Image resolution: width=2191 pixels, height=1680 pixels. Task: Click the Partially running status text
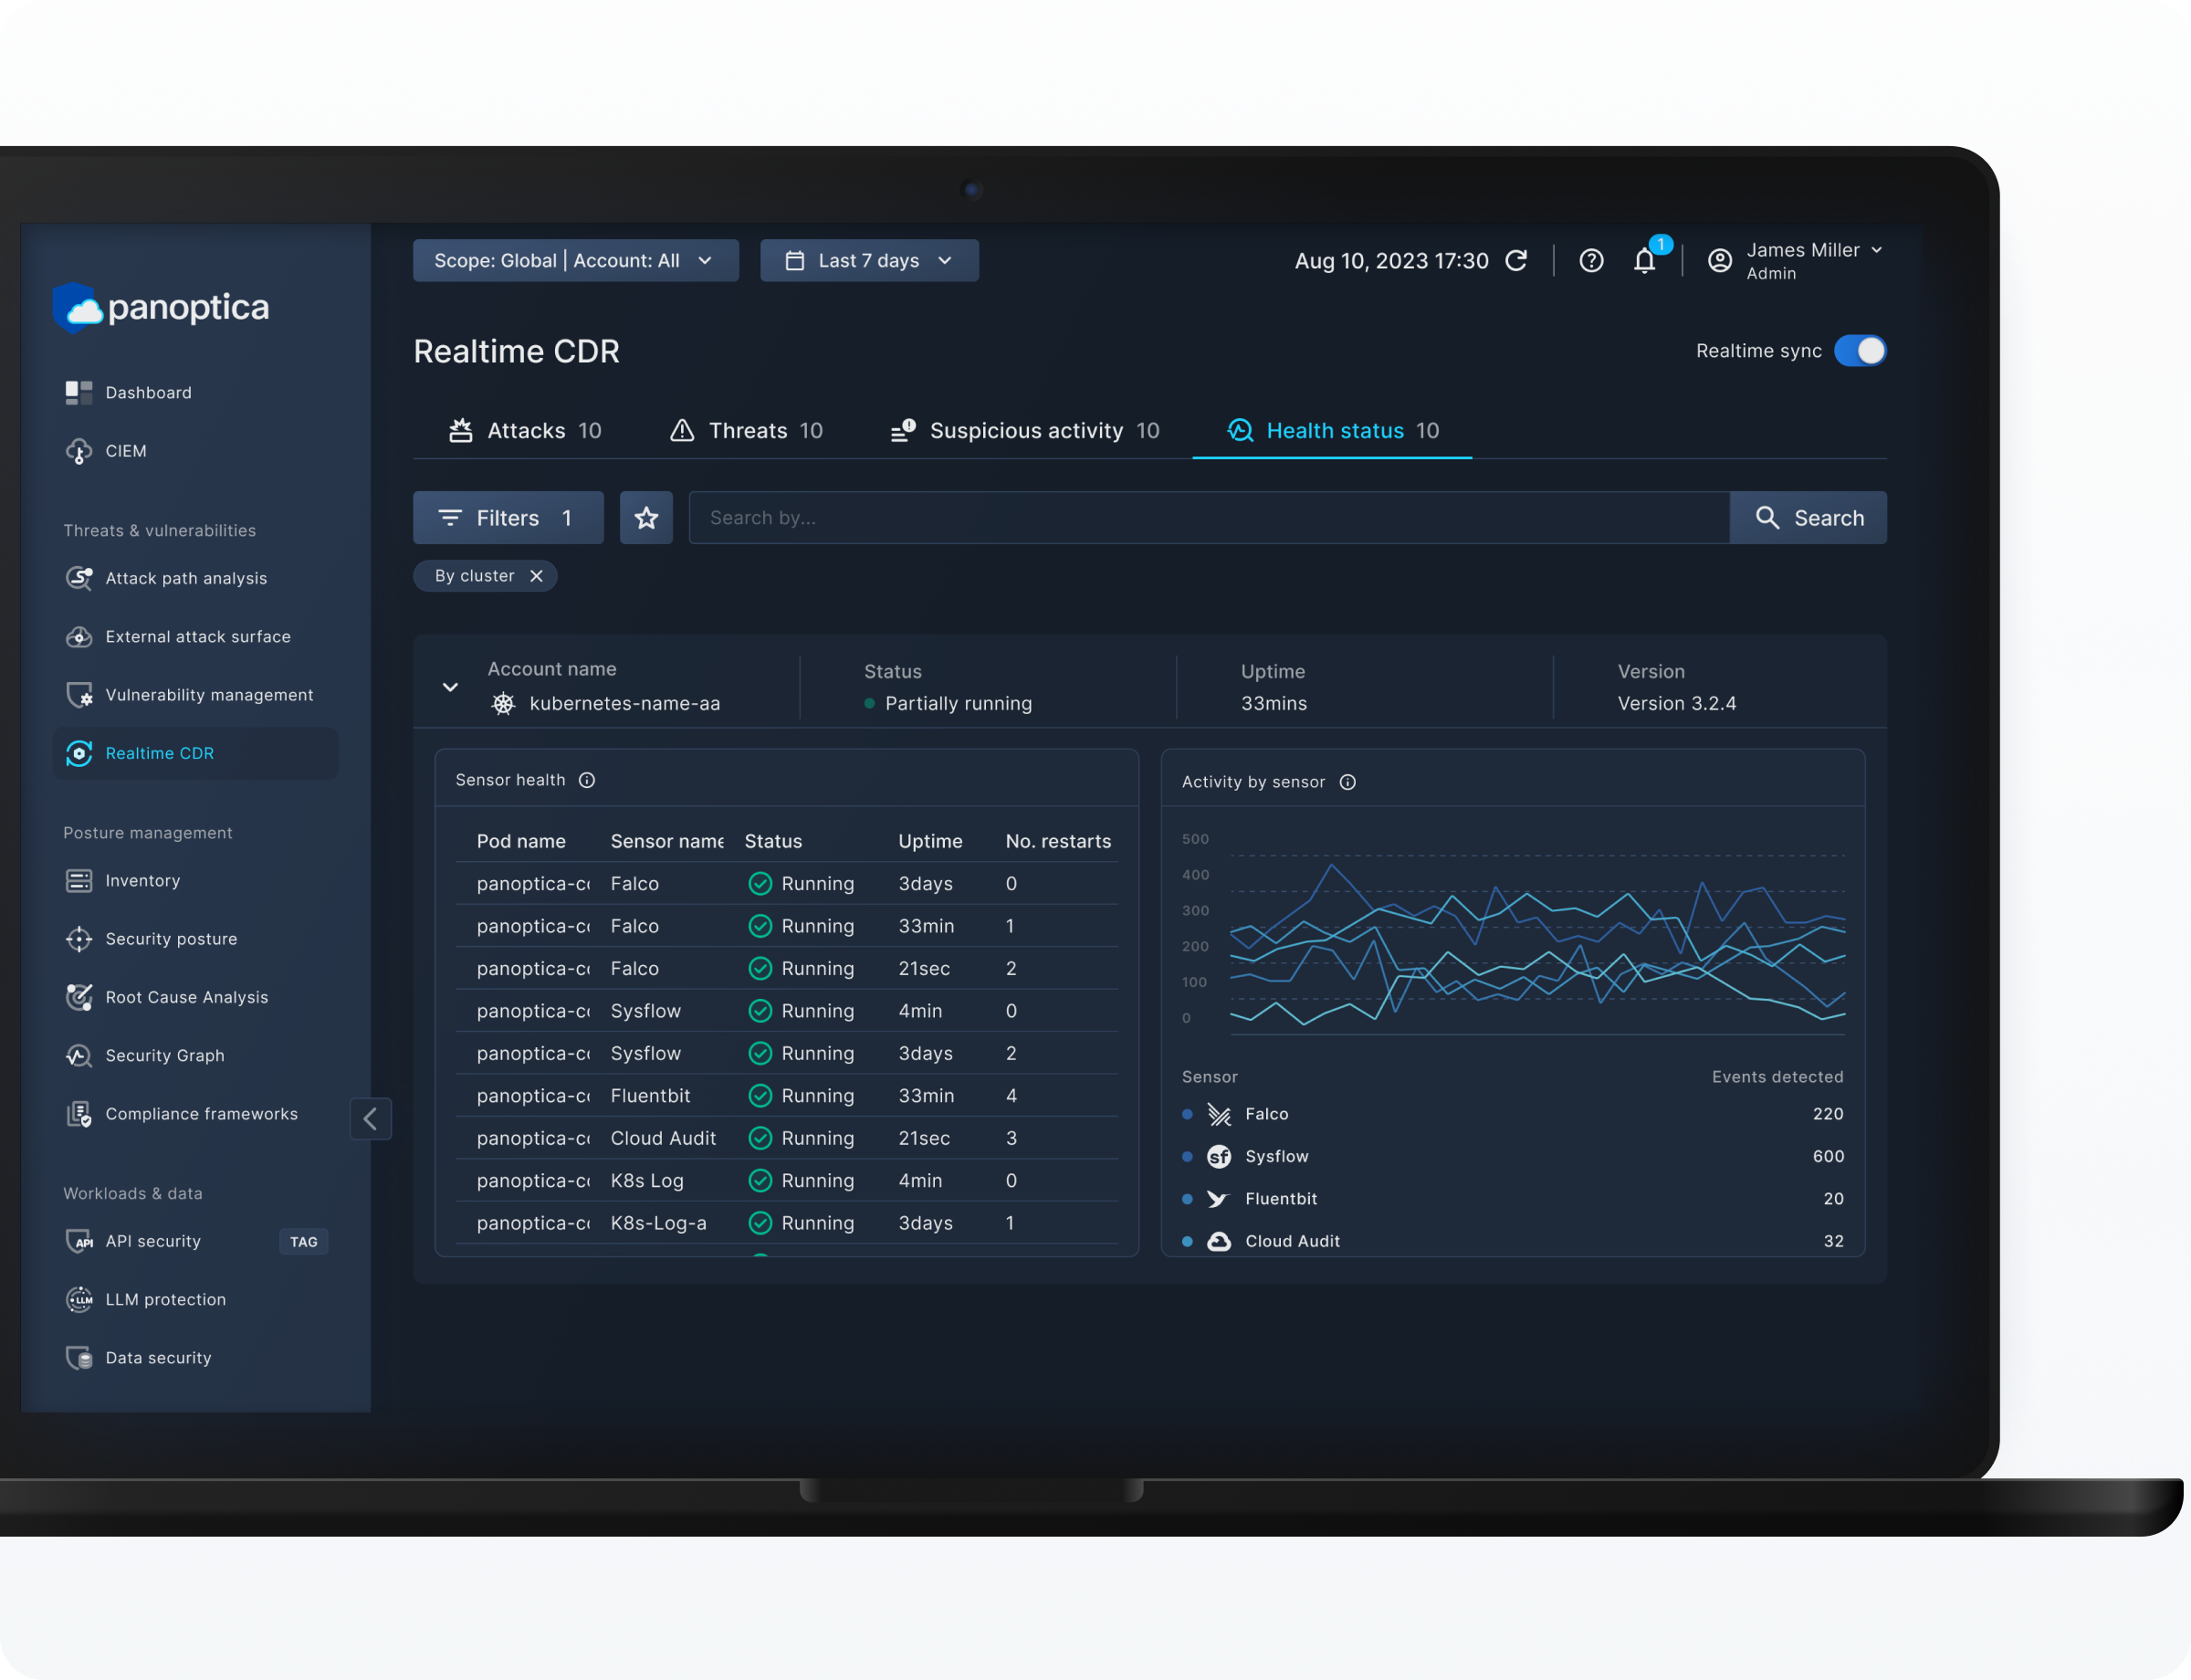pos(958,704)
